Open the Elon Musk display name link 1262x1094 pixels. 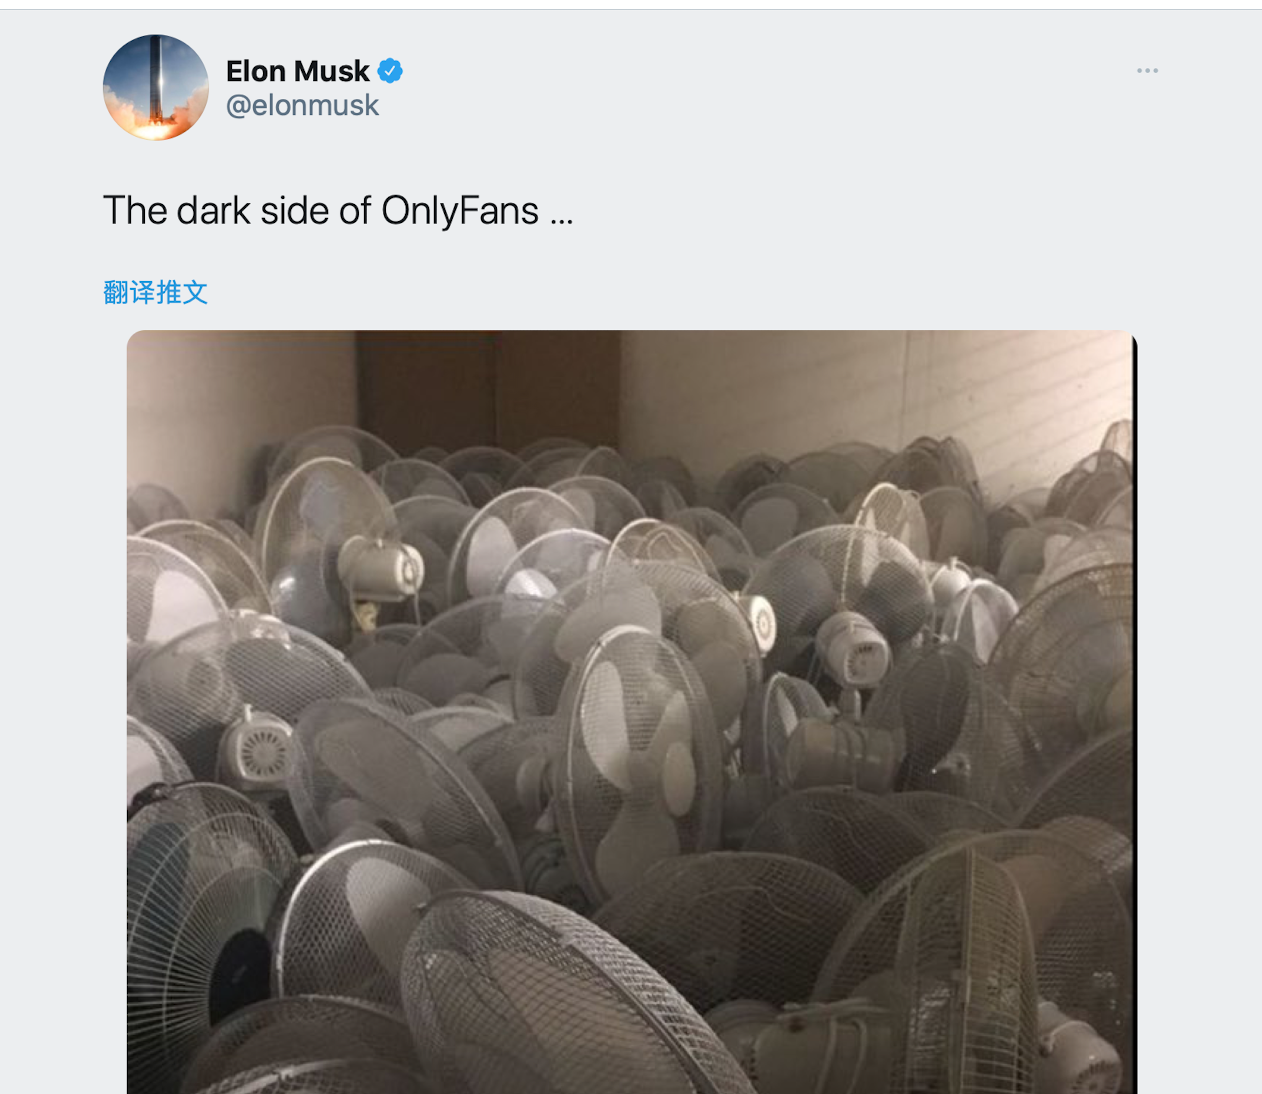click(297, 71)
